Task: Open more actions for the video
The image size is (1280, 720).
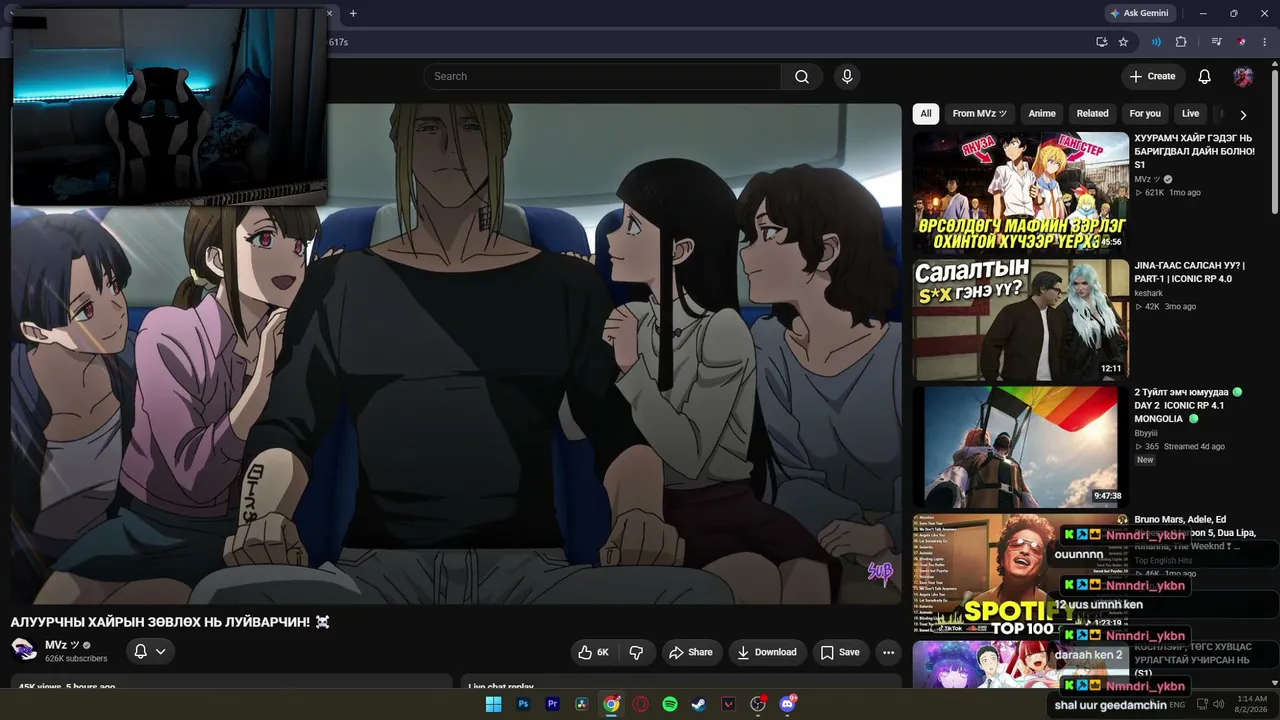Action: click(x=888, y=652)
